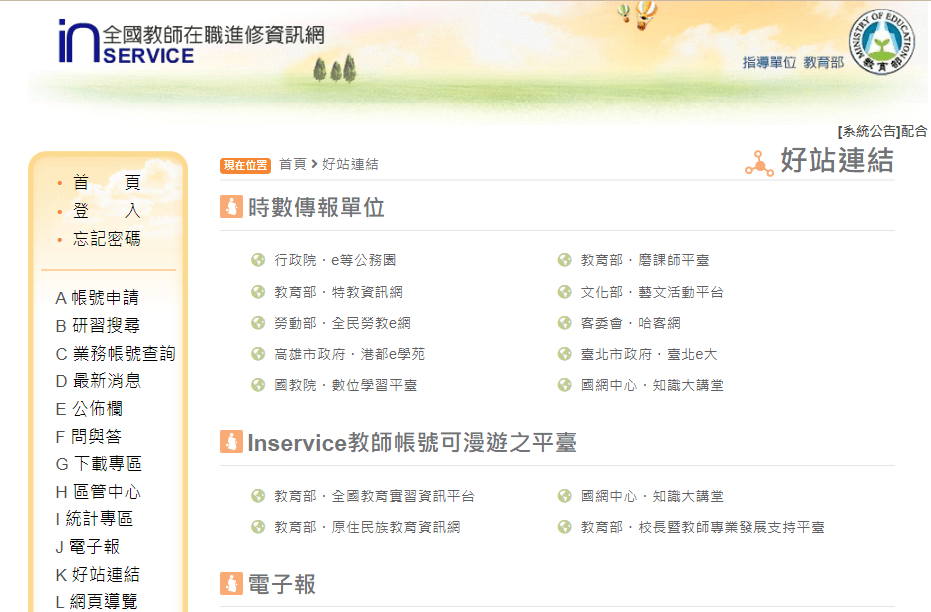Image resolution: width=931 pixels, height=612 pixels.
Task: Click globe icon beside 行政院．e等公務園
Action: pyautogui.click(x=258, y=260)
